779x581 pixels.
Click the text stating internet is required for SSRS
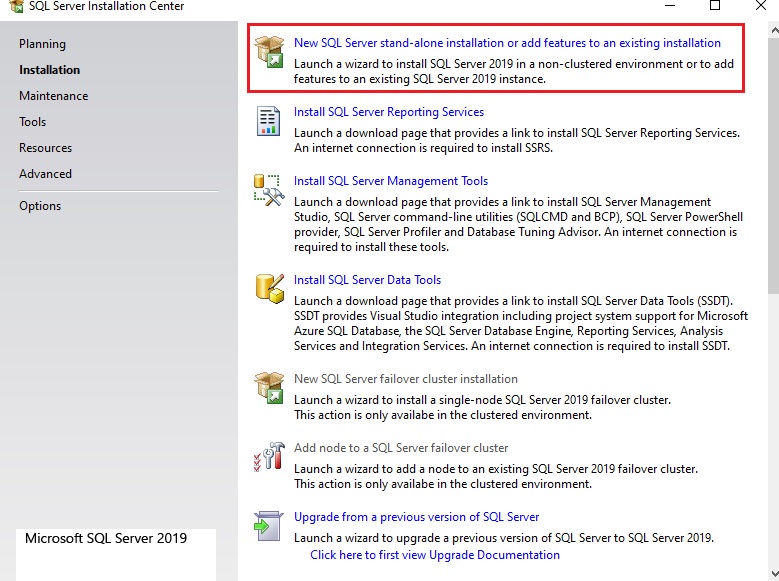click(423, 148)
